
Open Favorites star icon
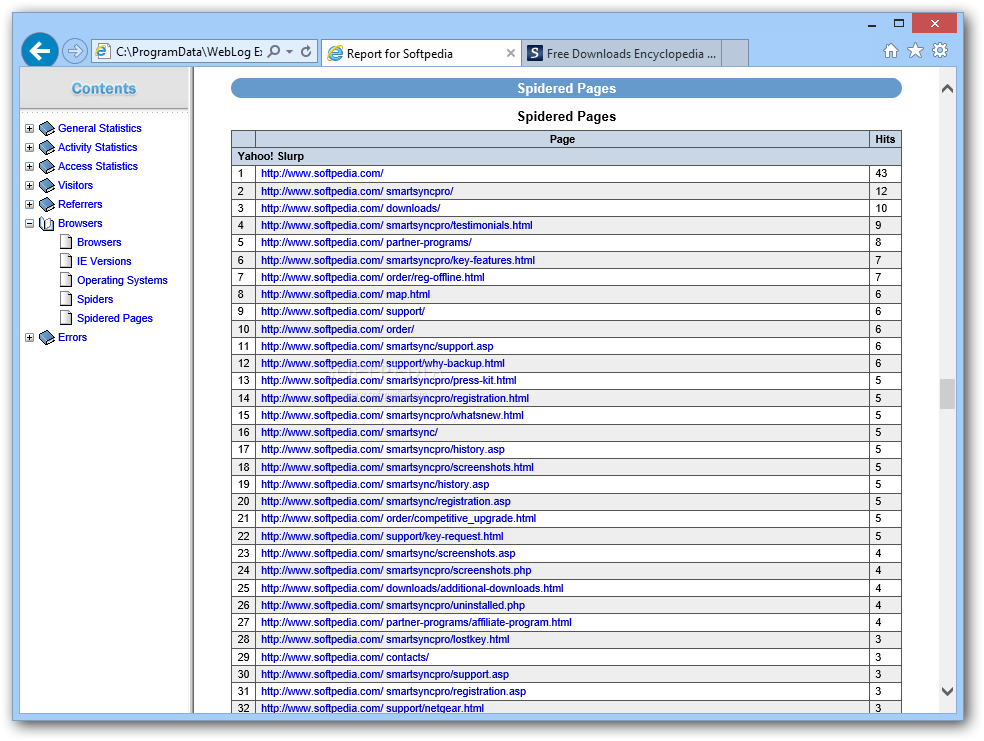coord(916,51)
